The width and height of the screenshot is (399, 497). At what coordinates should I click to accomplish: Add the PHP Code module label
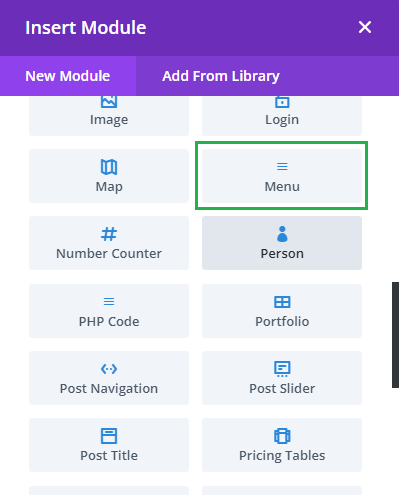point(109,321)
